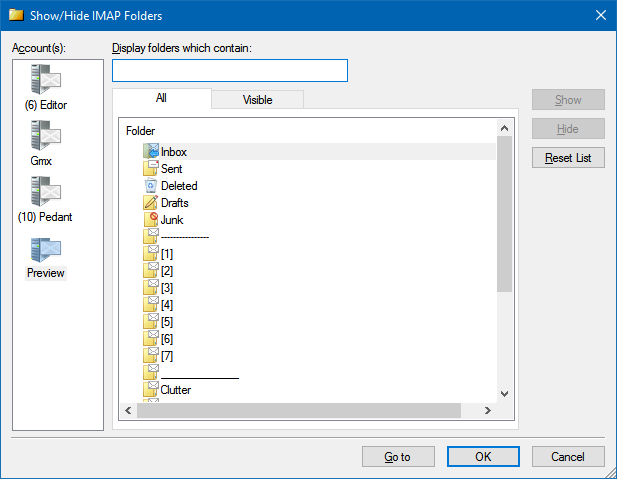Click the Junk folder icon
Screen dimensions: 617x479
coord(151,219)
